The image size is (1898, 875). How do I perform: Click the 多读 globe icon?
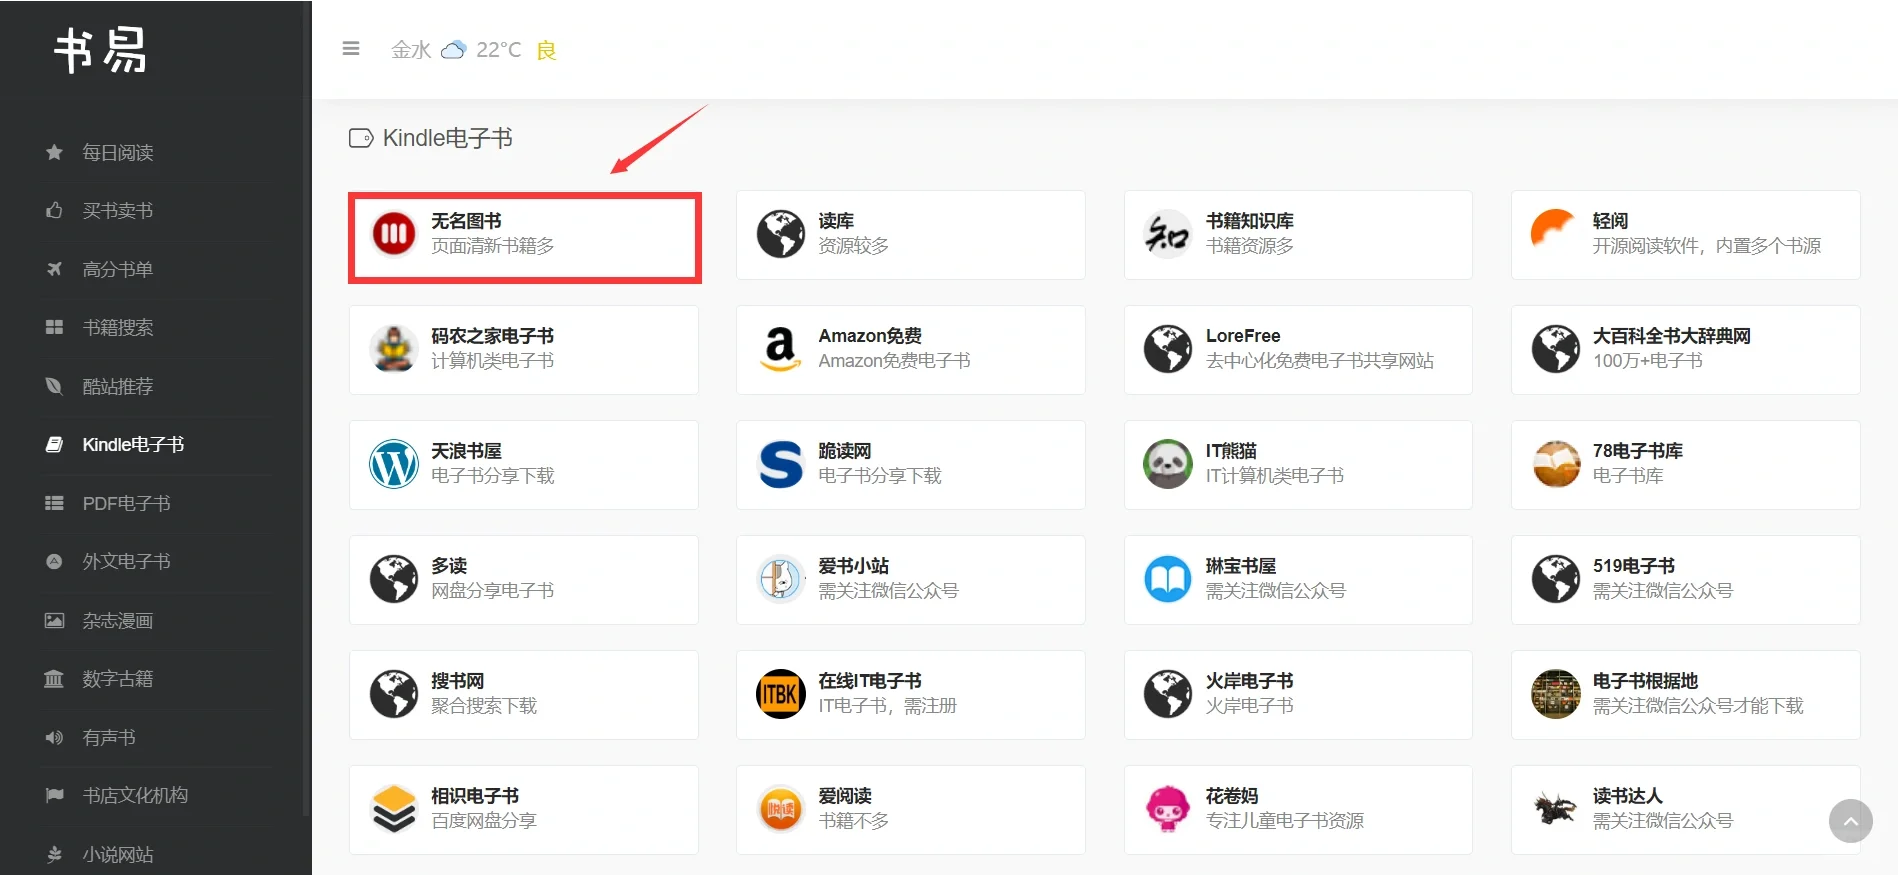(394, 579)
